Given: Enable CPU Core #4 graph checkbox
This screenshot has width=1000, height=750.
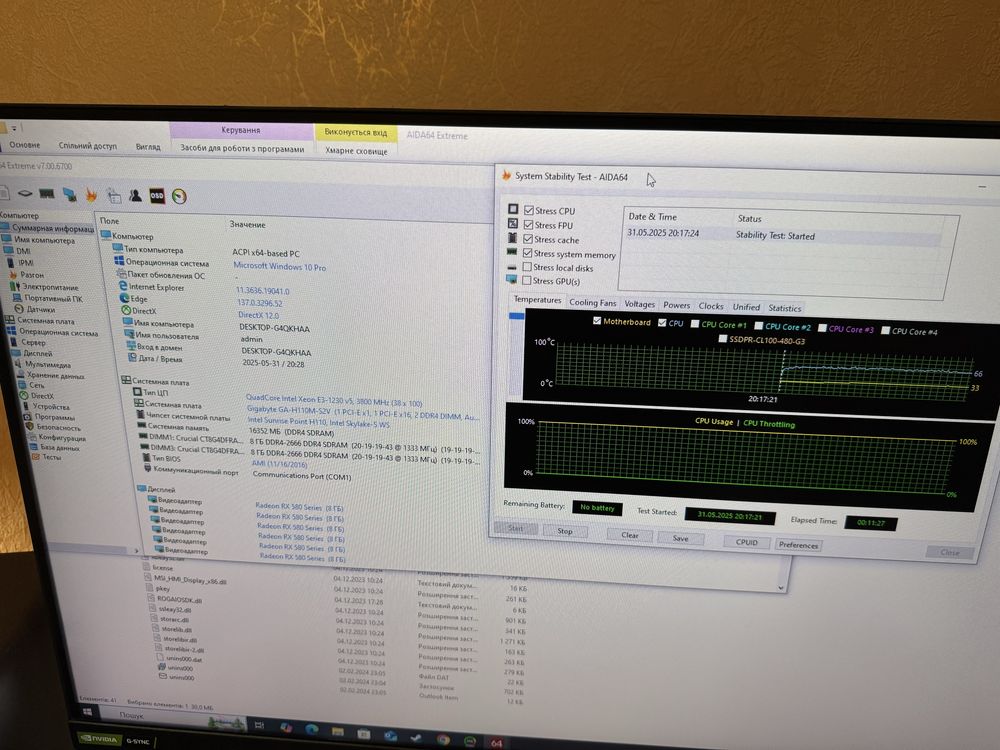Looking at the screenshot, I should (x=885, y=330).
